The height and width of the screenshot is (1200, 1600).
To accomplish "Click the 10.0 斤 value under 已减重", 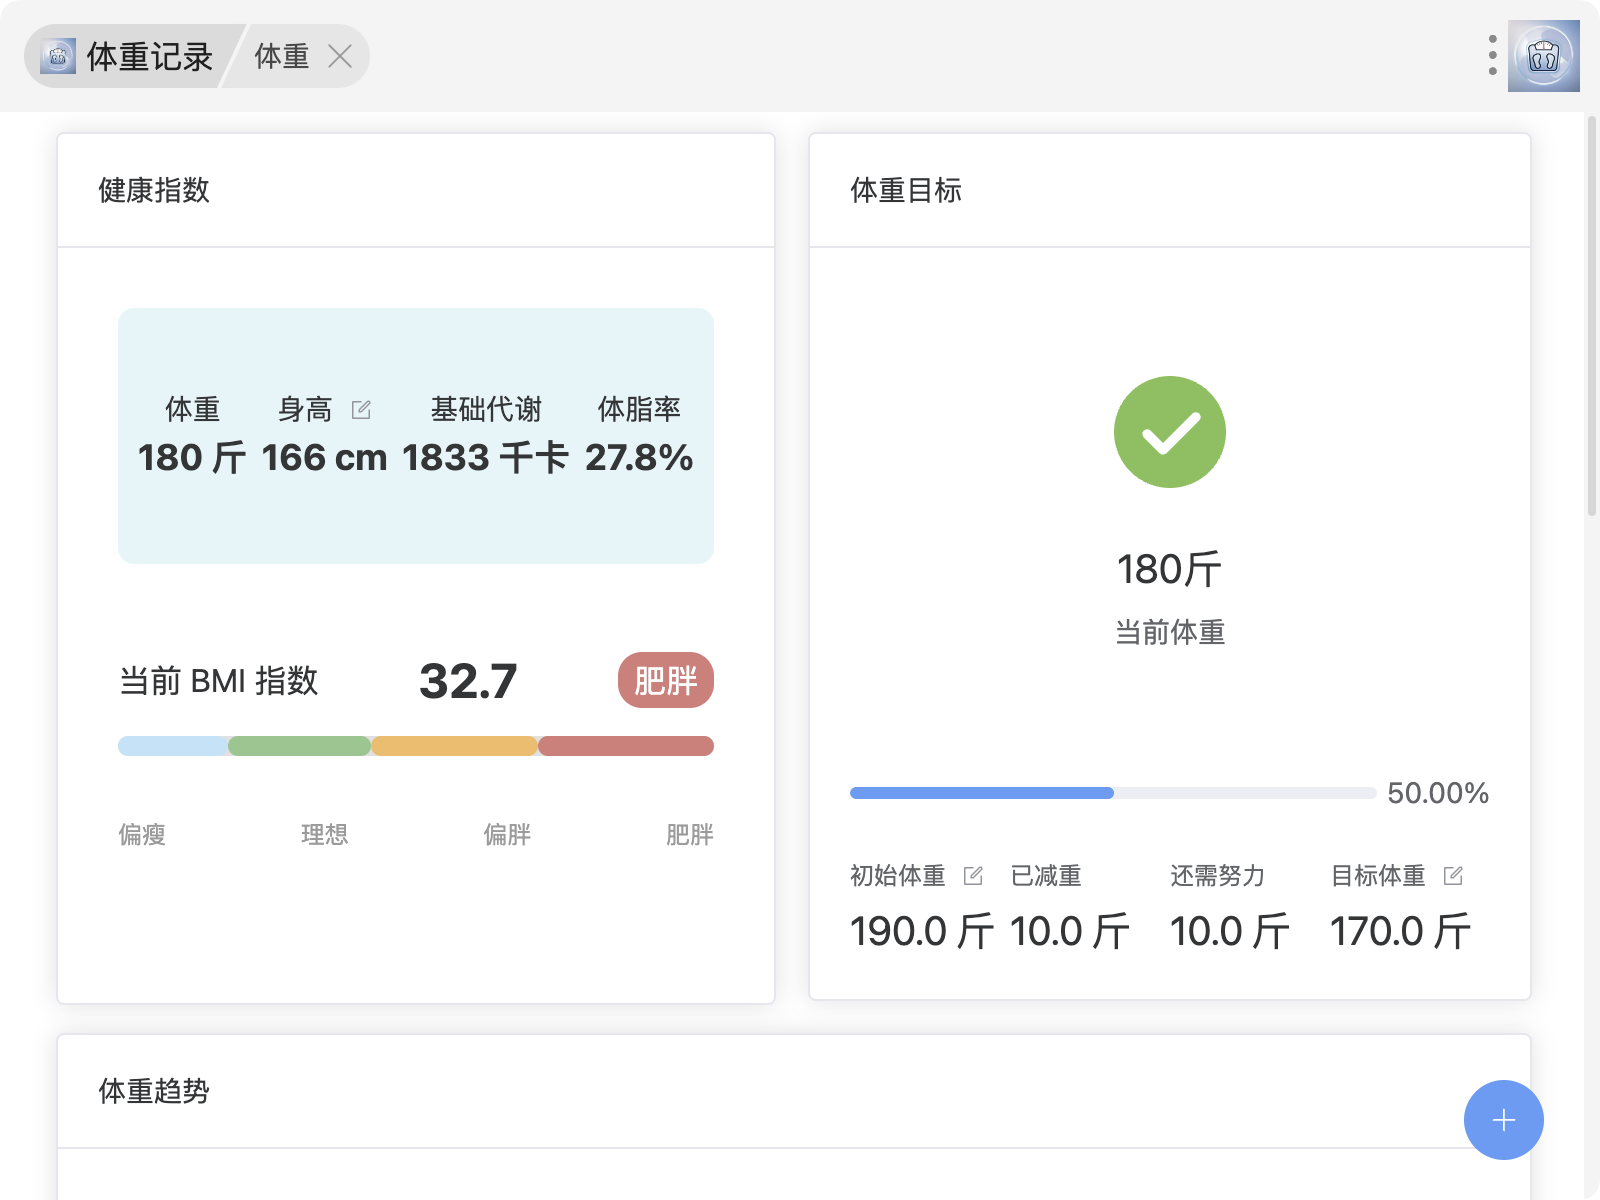I will click(x=1070, y=931).
